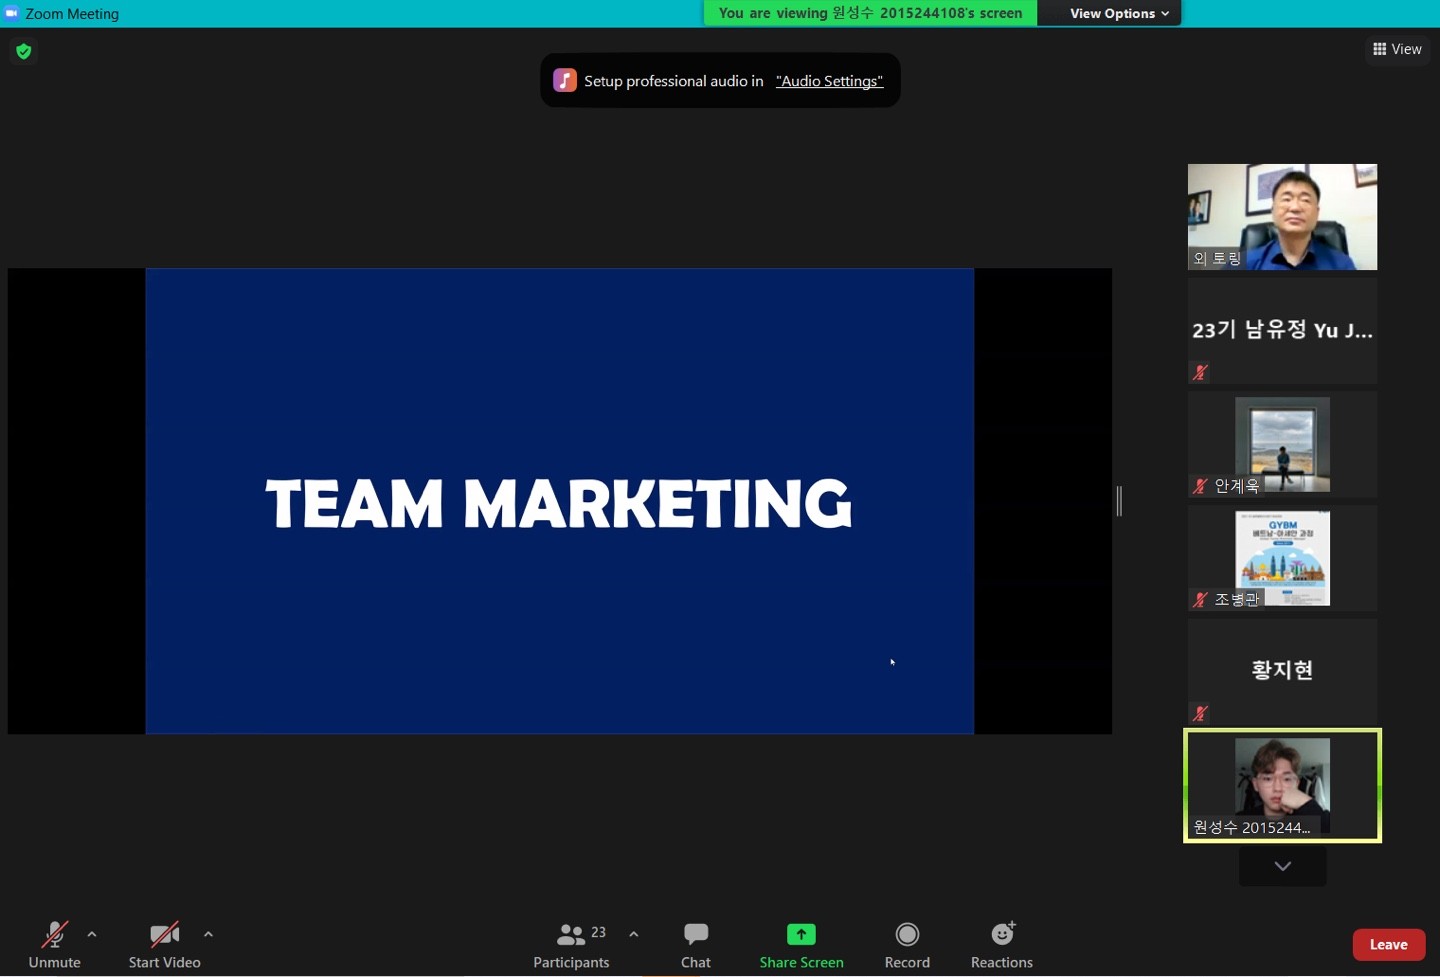Viewport: 1440px width, 977px height.
Task: Open the View Options dropdown
Action: point(1118,13)
